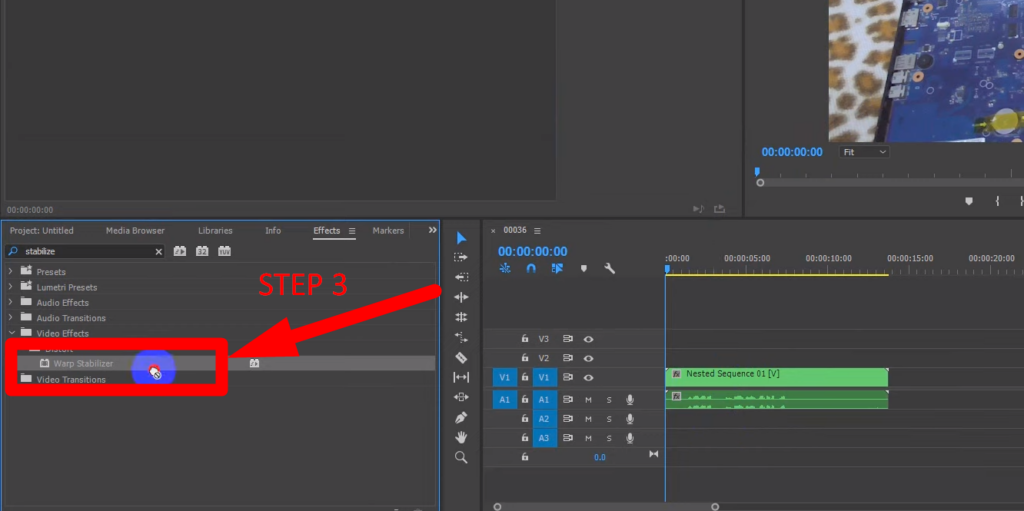Solo the A2 audio track
The image size is (1024, 511).
(x=608, y=419)
